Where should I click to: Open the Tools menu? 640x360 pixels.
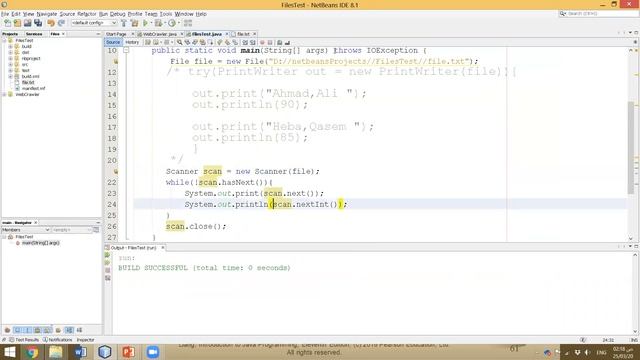tap(166, 14)
